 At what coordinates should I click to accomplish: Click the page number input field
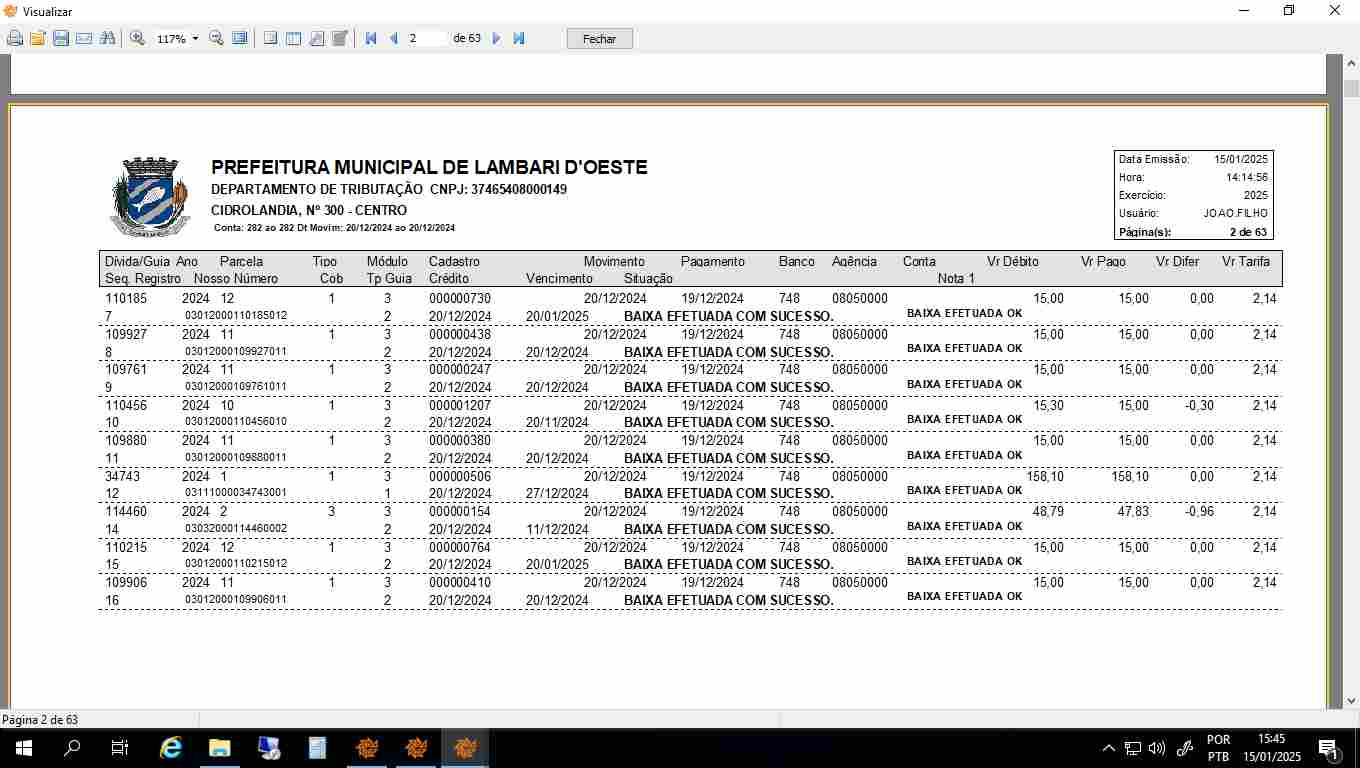pos(425,38)
